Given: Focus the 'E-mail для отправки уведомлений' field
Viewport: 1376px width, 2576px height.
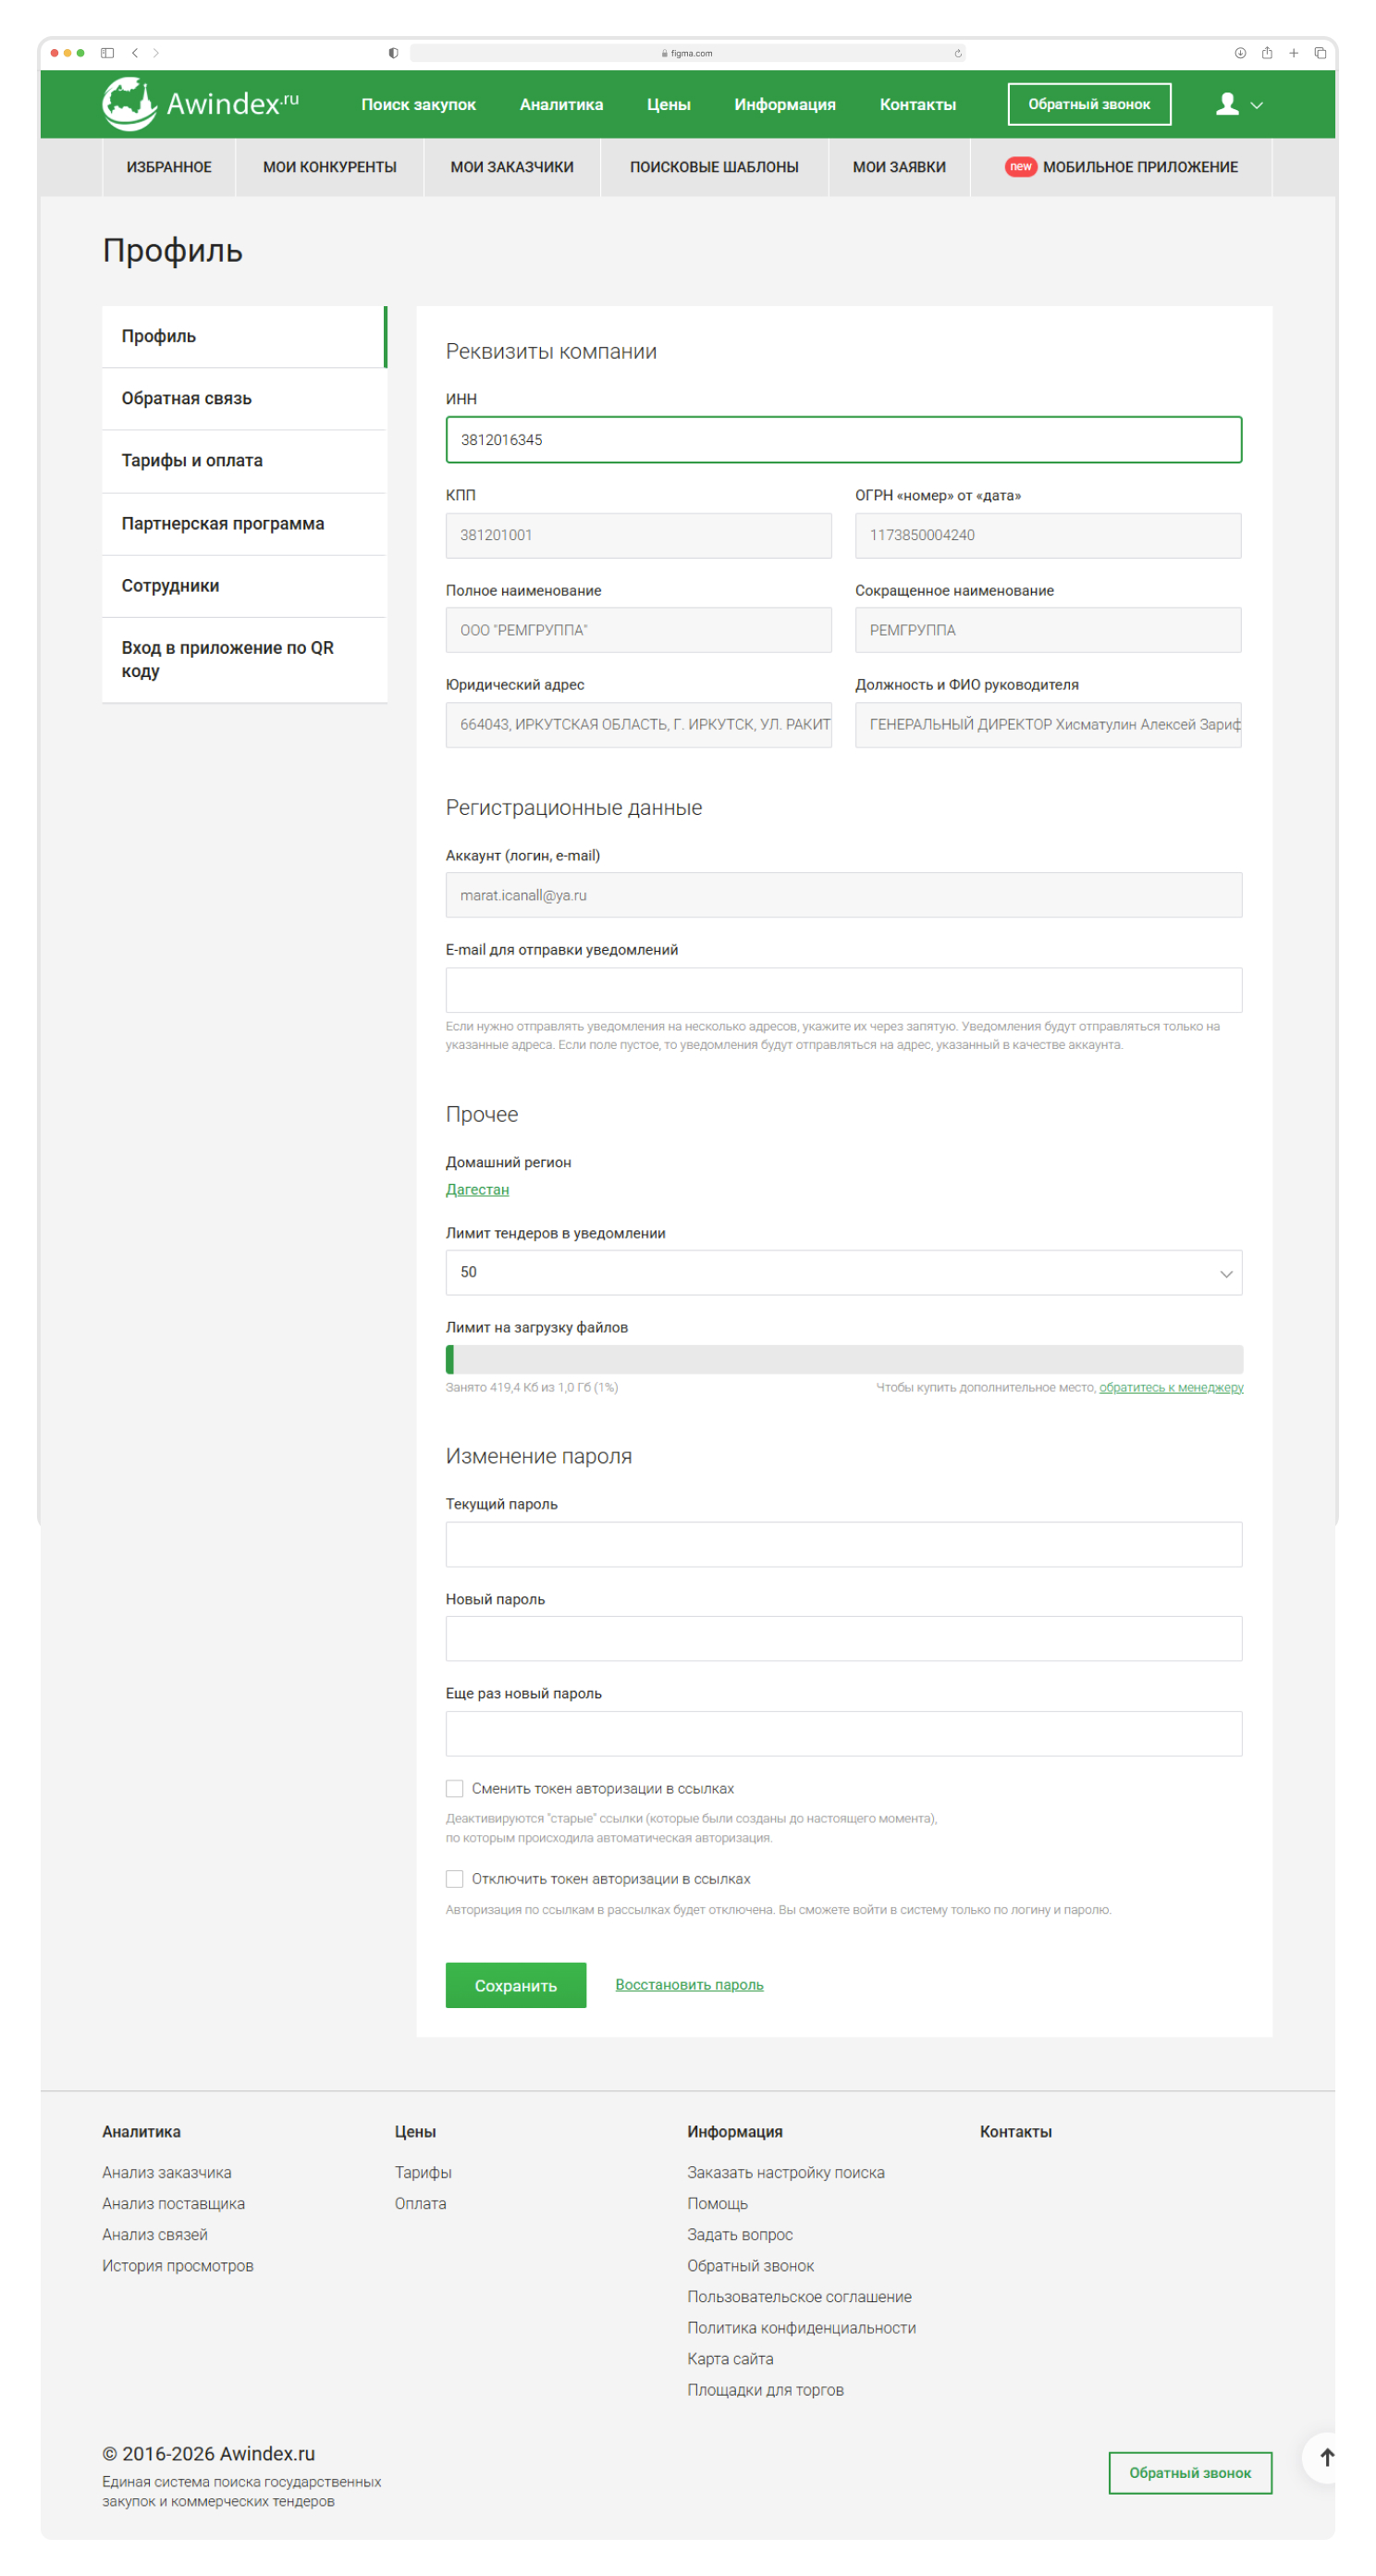Looking at the screenshot, I should tap(843, 989).
